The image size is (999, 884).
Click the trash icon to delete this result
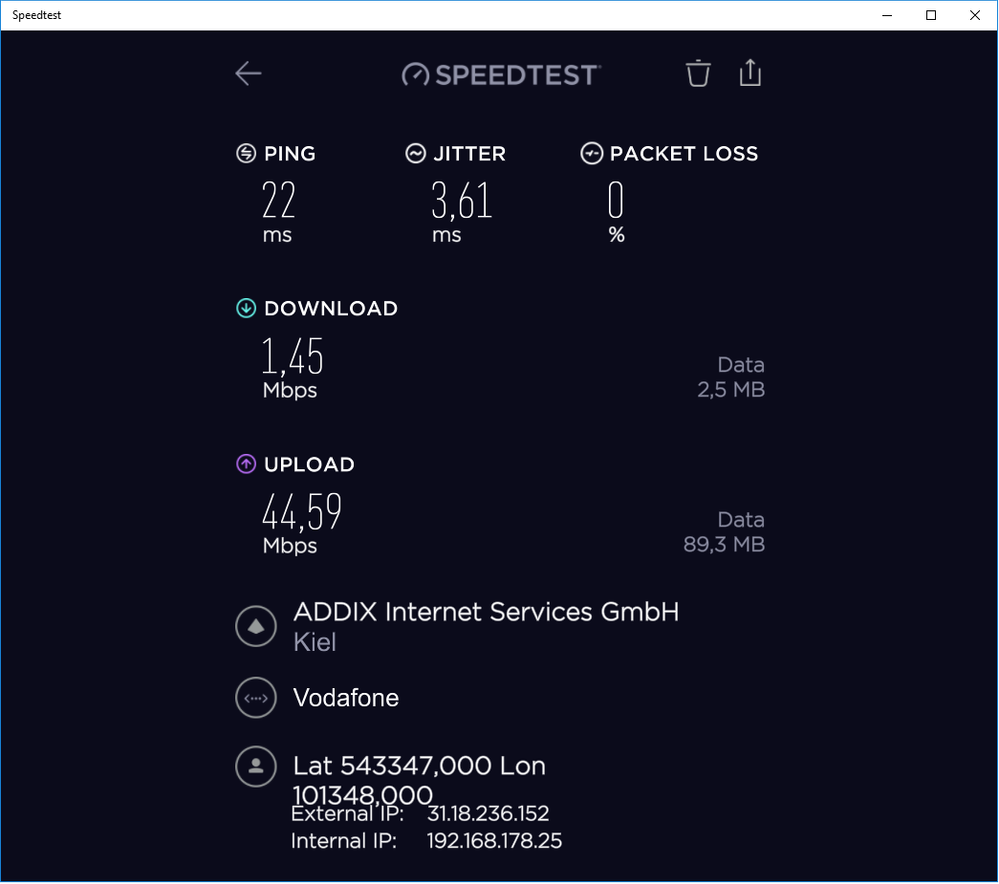(698, 73)
